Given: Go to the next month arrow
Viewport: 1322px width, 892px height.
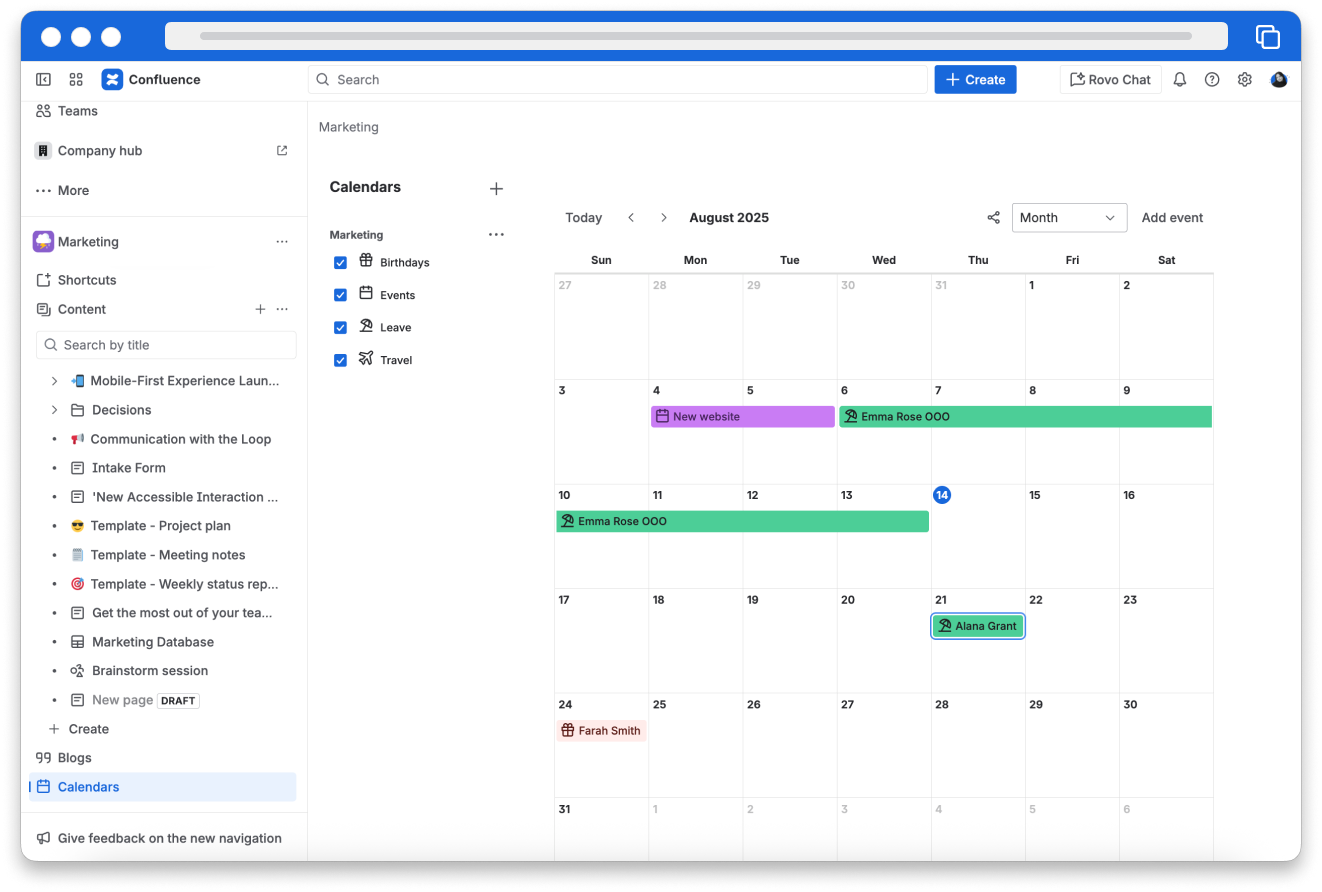Looking at the screenshot, I should [663, 218].
